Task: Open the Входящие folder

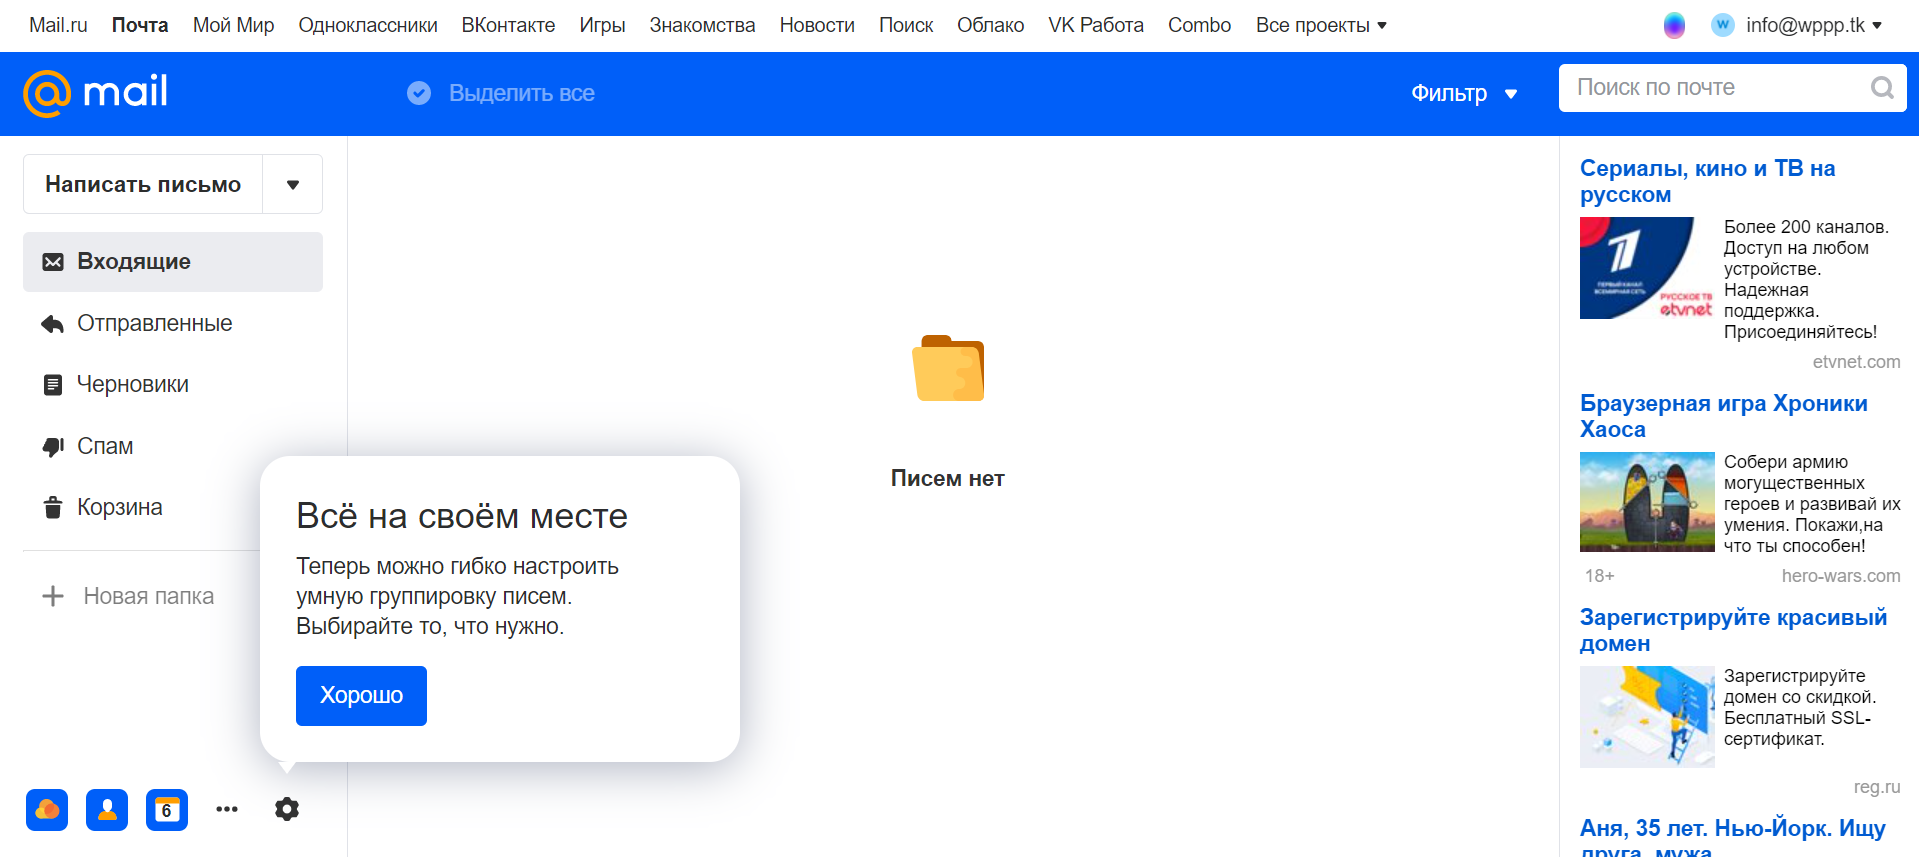Action: pyautogui.click(x=173, y=262)
